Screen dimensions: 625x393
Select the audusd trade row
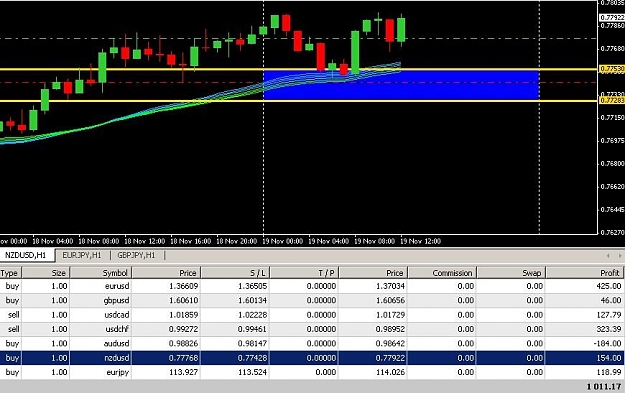tap(312, 343)
